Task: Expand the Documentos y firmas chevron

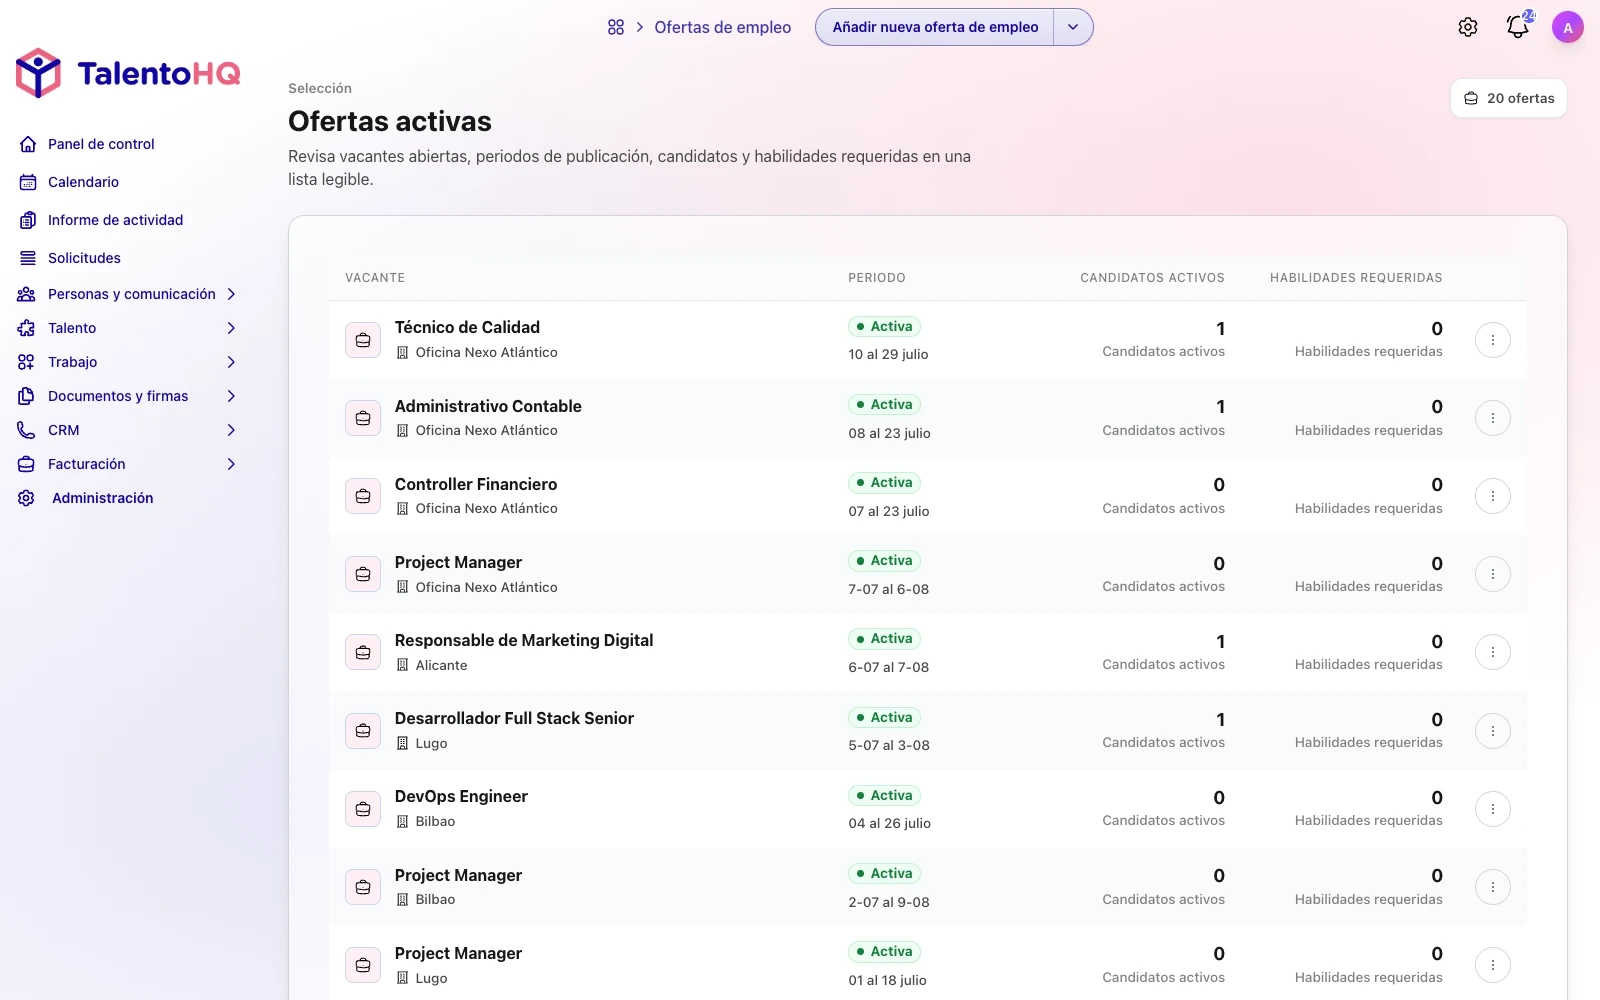Action: 231,396
